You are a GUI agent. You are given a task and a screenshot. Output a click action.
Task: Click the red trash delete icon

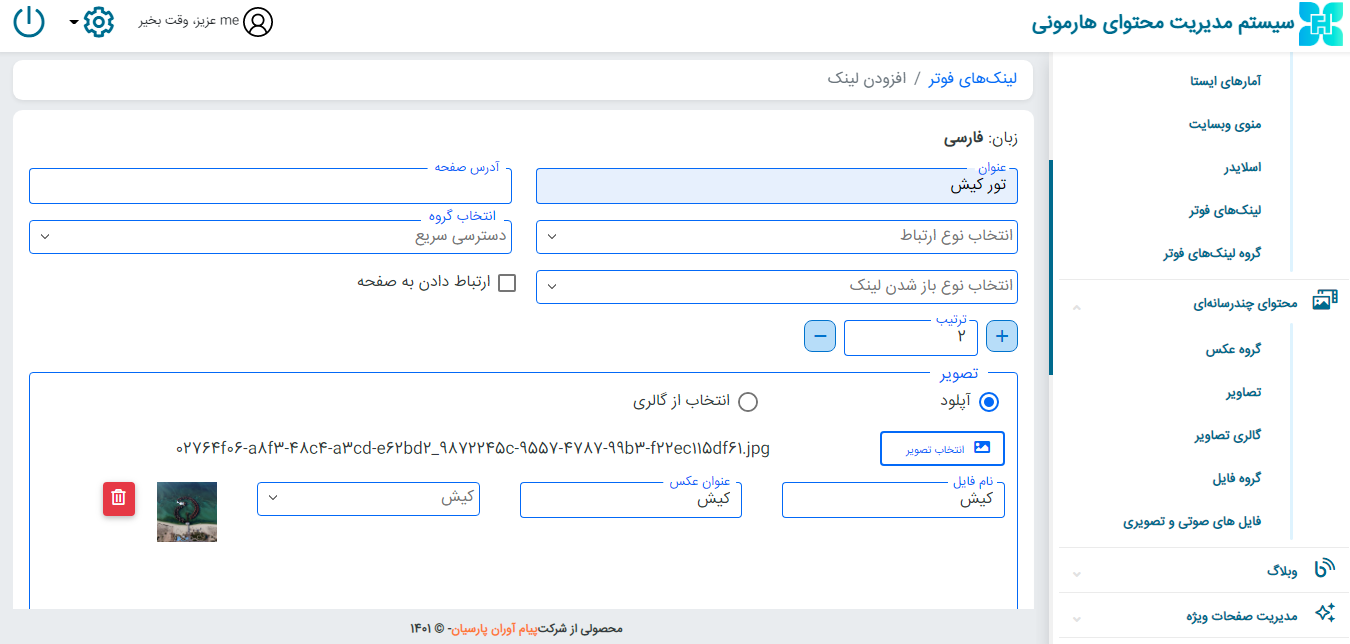(x=118, y=498)
